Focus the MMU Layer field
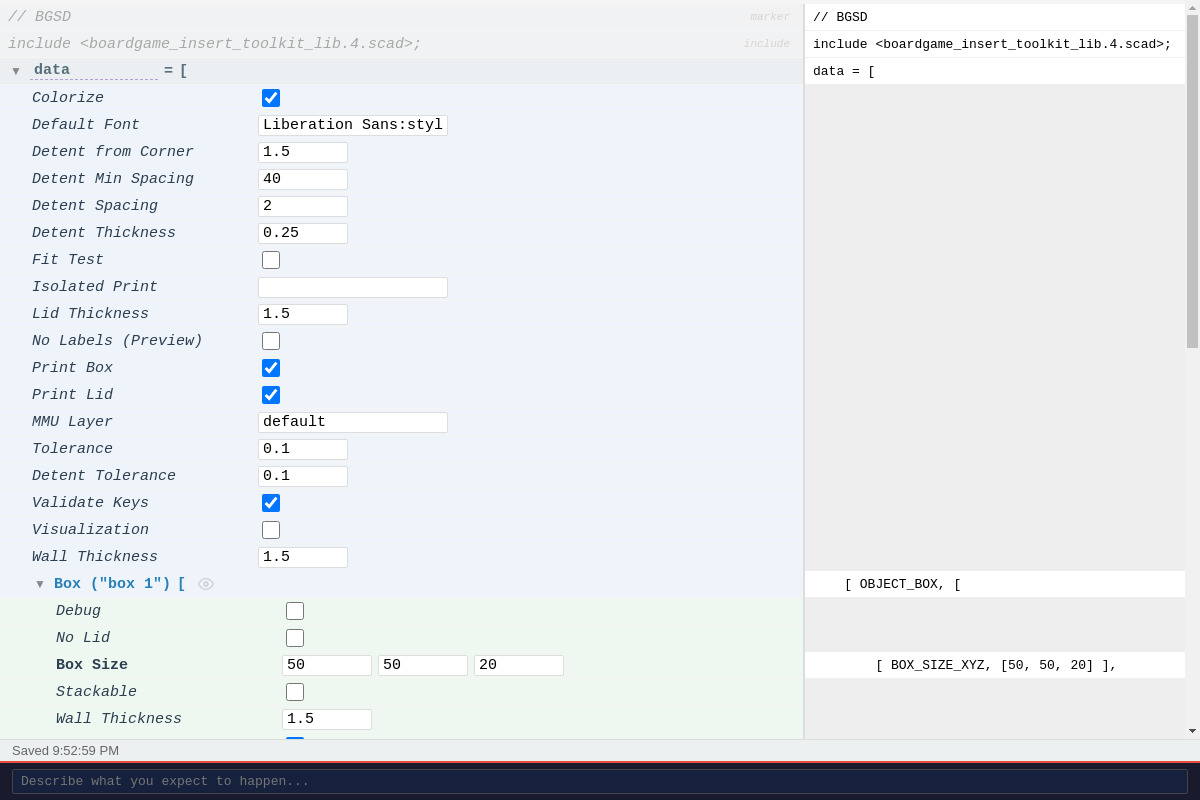 352,422
